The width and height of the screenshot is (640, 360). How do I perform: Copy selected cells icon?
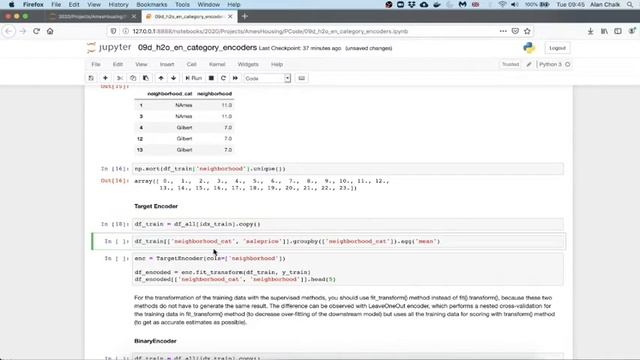133,78
